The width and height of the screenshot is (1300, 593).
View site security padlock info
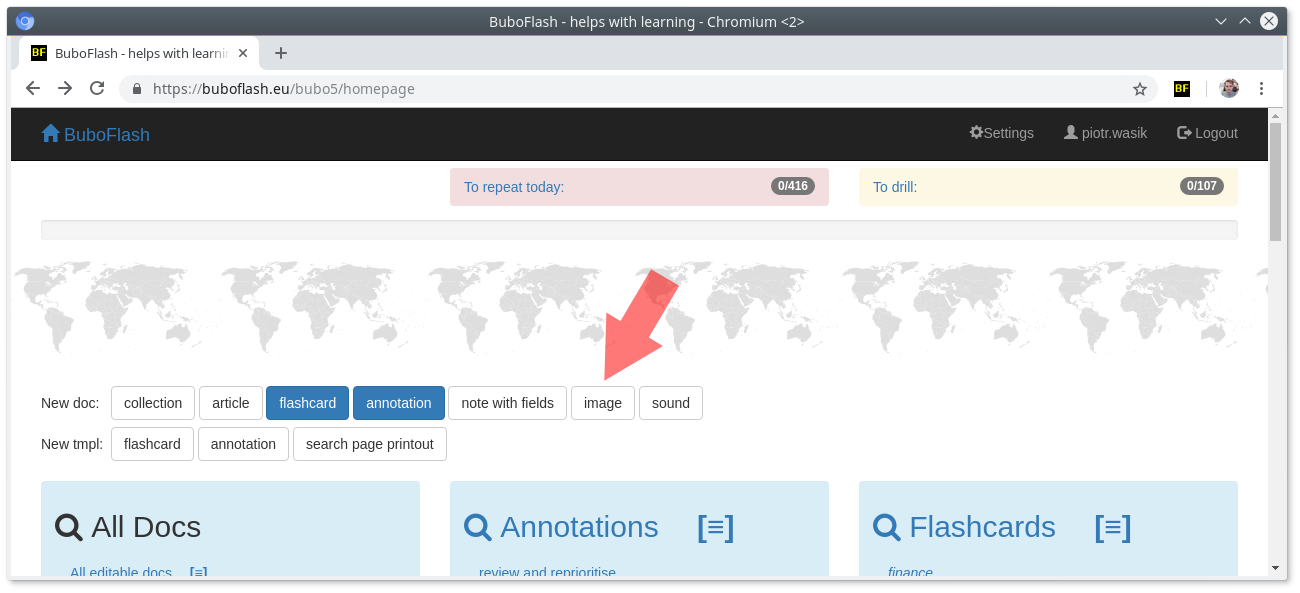coord(137,89)
